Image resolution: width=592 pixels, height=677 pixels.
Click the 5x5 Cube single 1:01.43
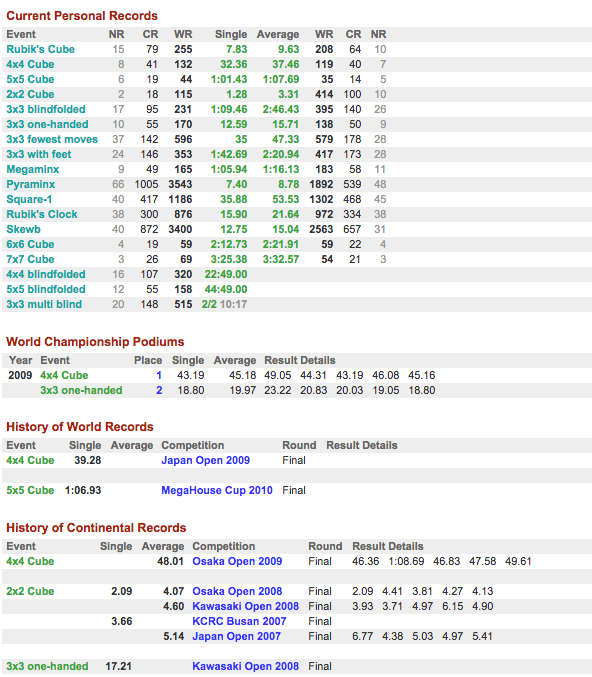(229, 79)
